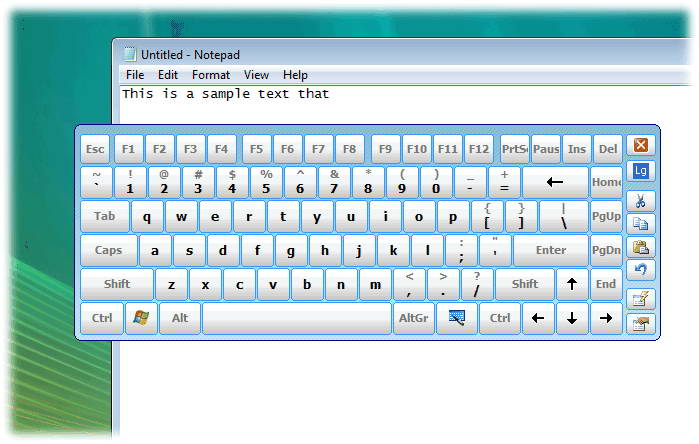Tap the letter g key

click(291, 250)
